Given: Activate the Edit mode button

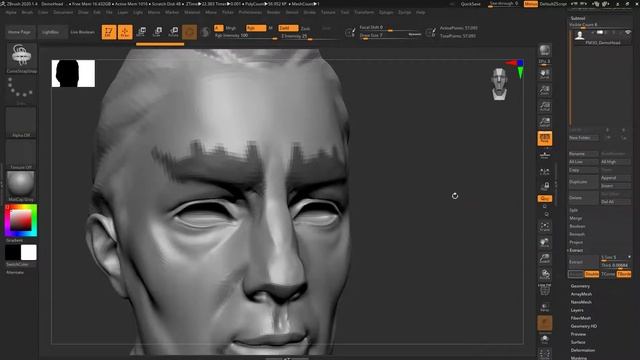Looking at the screenshot, I should (x=109, y=32).
